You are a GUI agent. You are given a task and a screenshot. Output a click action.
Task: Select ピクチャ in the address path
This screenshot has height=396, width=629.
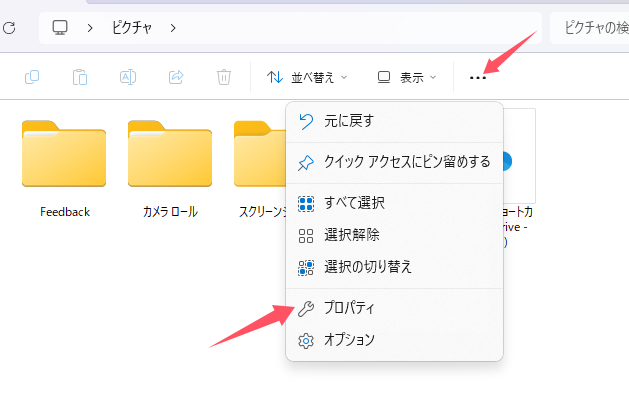[132, 28]
